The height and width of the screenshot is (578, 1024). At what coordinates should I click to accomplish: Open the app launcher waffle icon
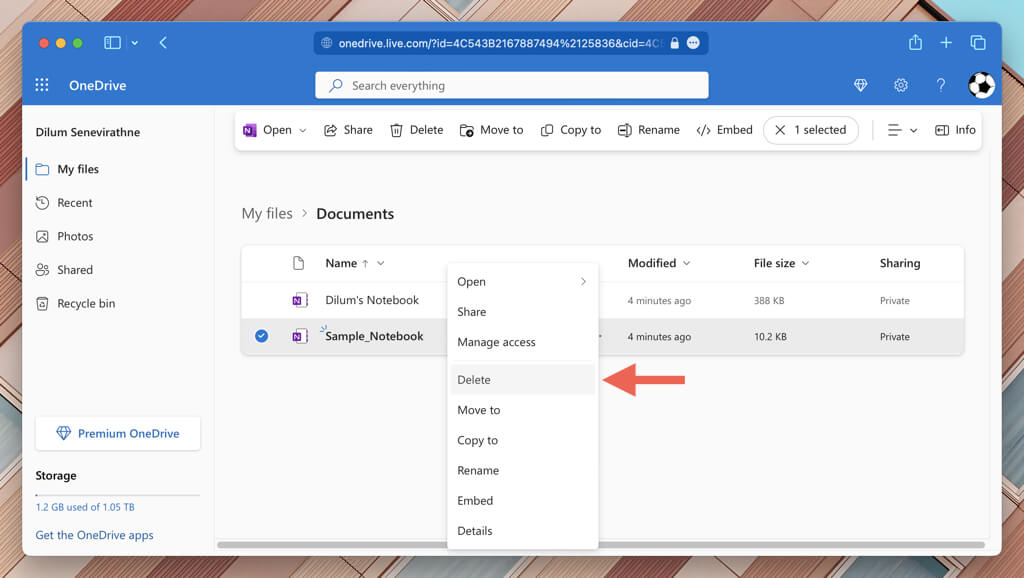42,86
